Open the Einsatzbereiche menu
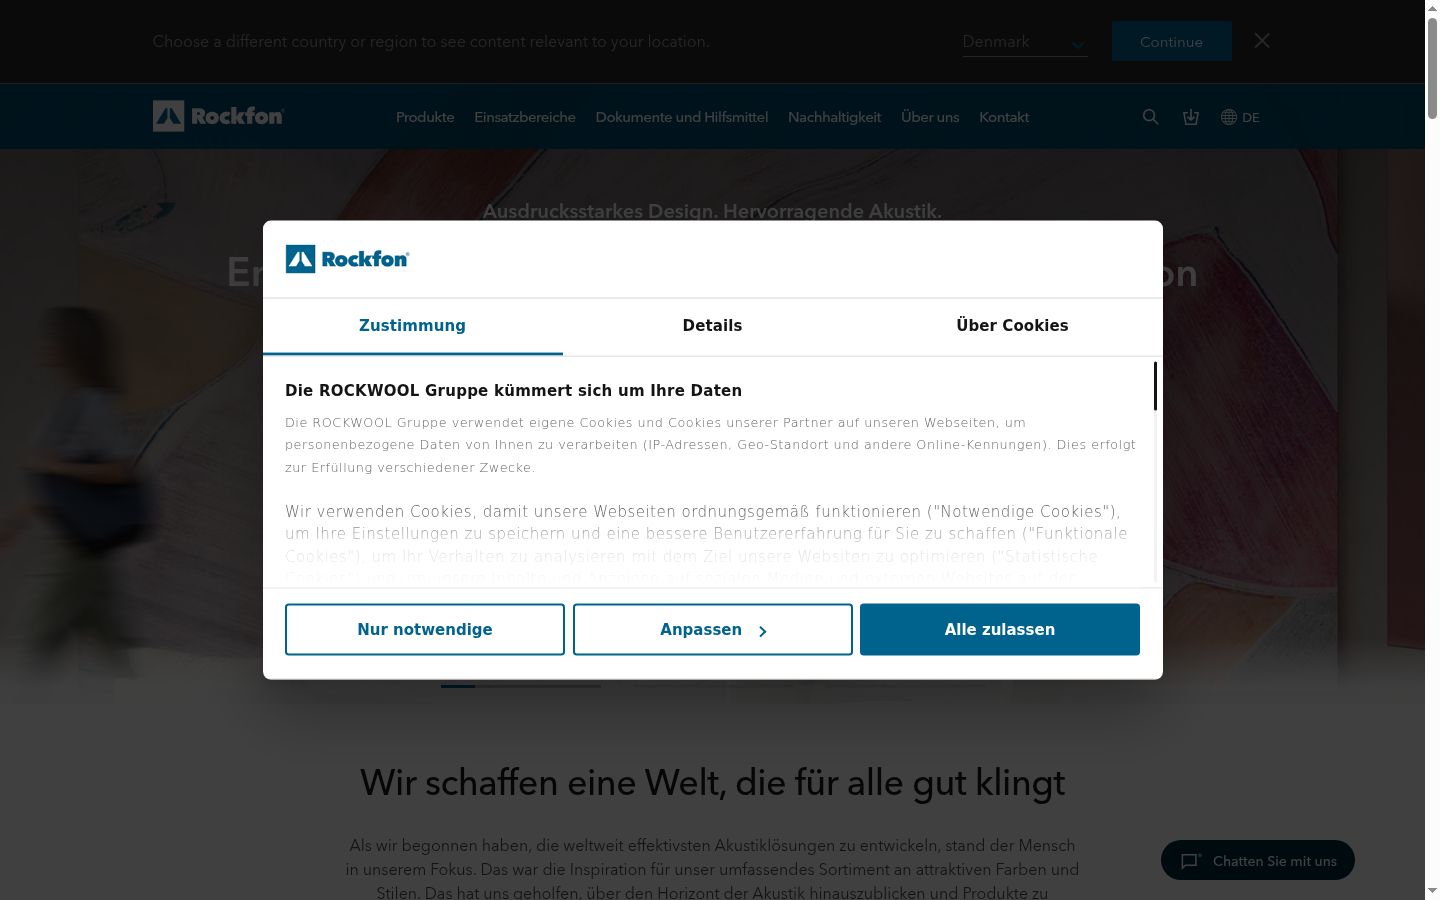 point(525,117)
